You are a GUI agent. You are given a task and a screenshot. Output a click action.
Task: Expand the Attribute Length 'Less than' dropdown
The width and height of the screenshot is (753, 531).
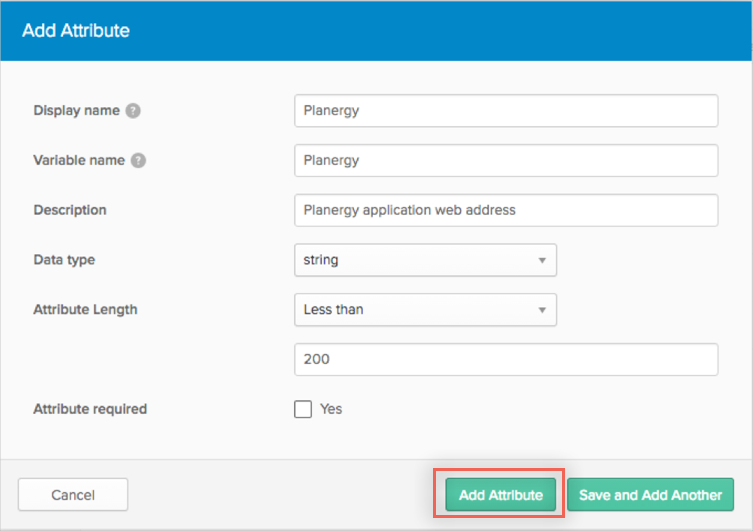click(x=425, y=310)
